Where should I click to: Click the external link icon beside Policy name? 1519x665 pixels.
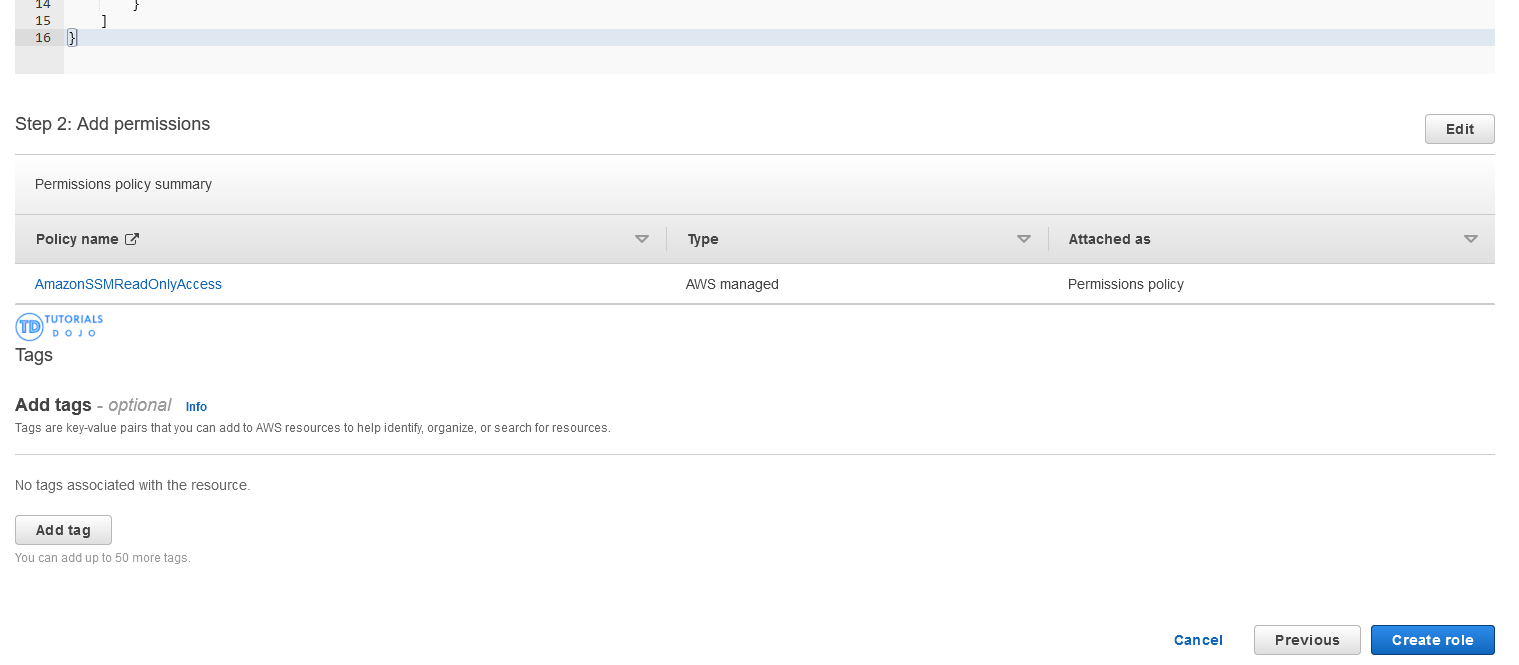[x=132, y=240]
